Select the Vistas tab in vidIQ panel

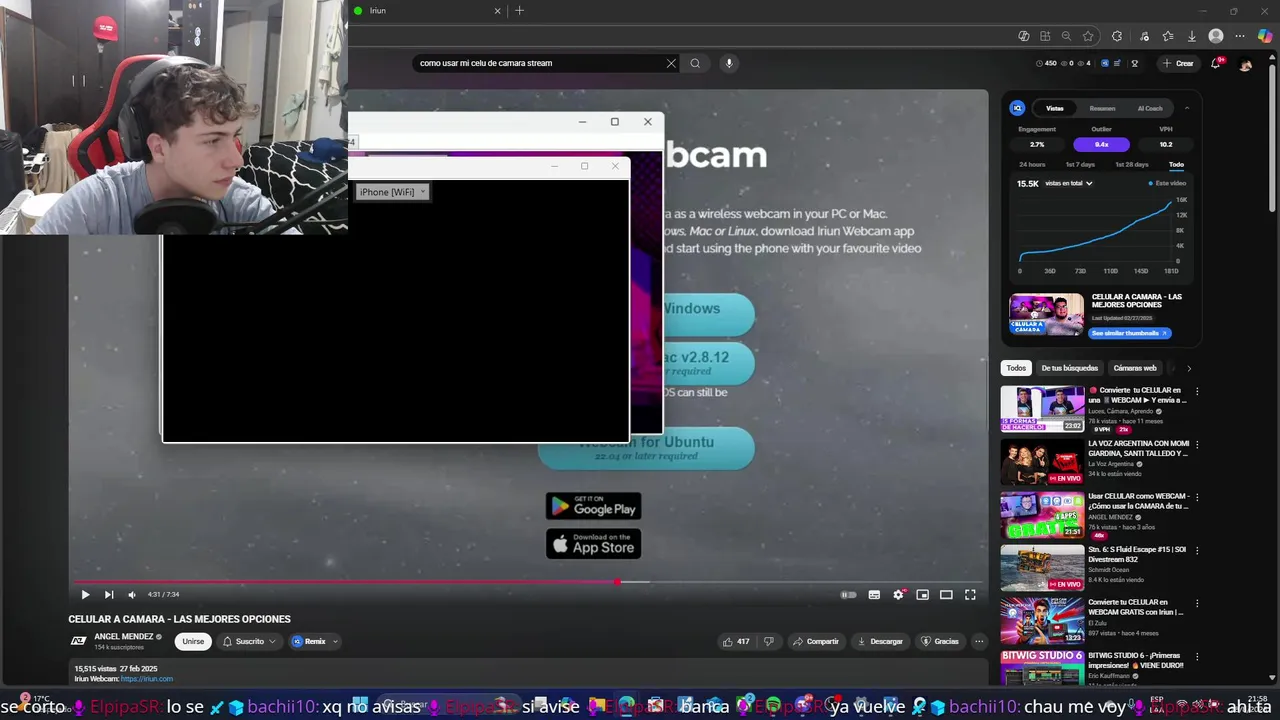click(x=1055, y=108)
